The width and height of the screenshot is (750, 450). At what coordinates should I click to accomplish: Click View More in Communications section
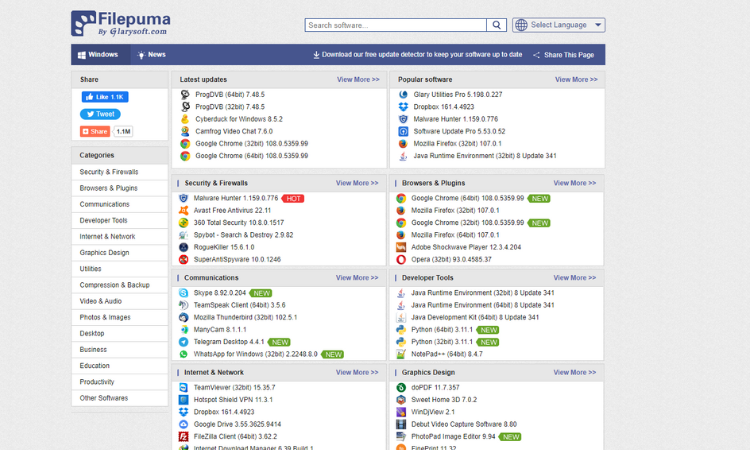(x=357, y=277)
